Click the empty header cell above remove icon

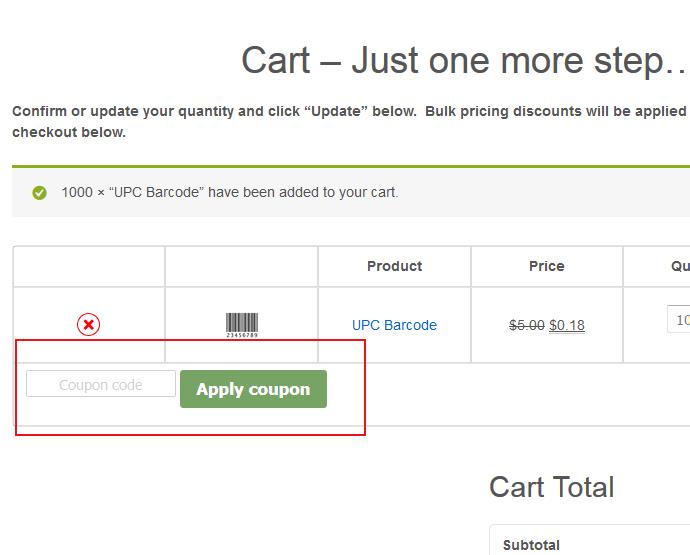pyautogui.click(x=89, y=266)
